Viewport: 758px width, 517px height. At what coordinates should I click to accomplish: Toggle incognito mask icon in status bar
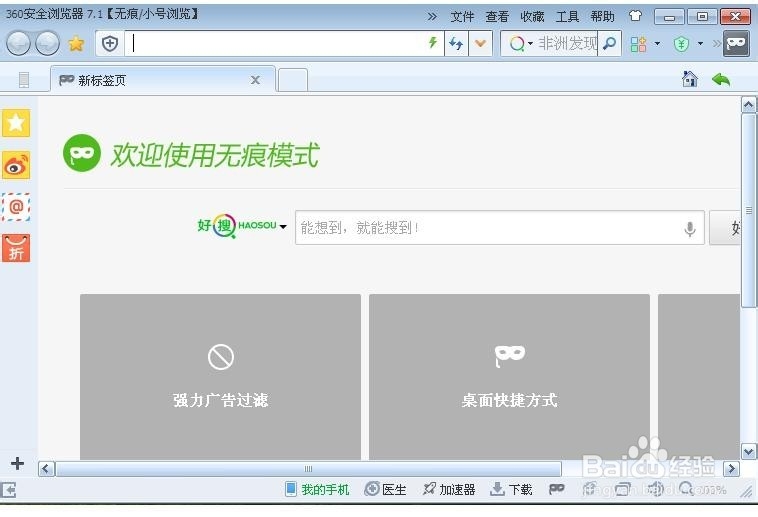click(x=557, y=489)
